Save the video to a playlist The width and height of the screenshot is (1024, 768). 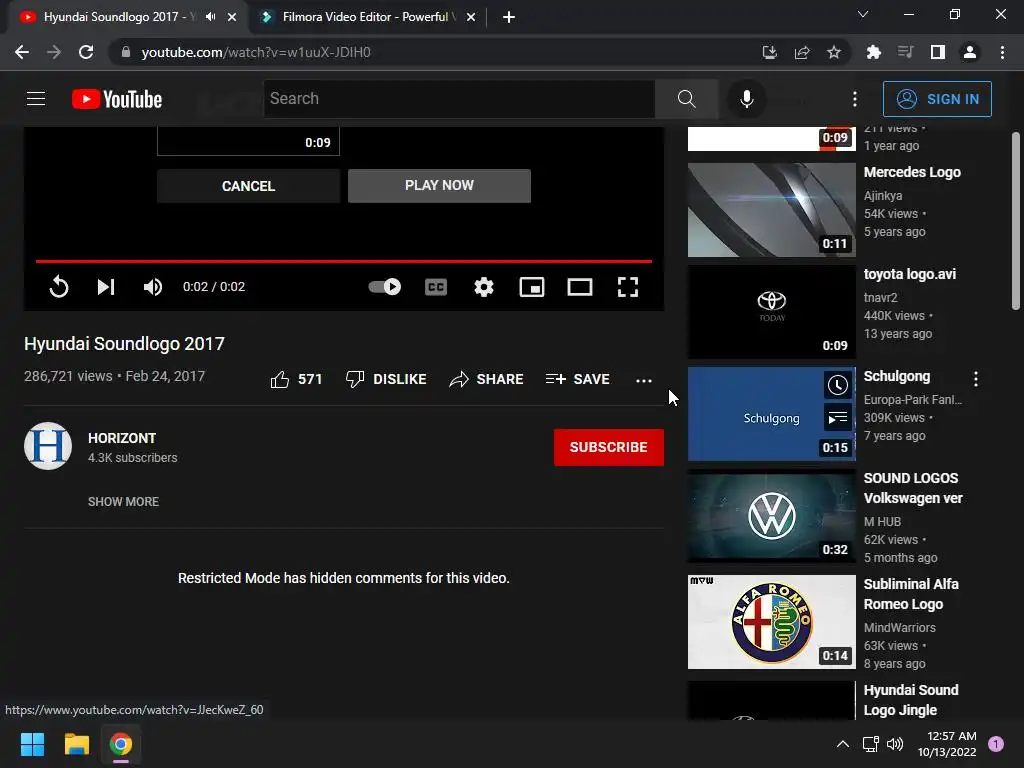(577, 379)
